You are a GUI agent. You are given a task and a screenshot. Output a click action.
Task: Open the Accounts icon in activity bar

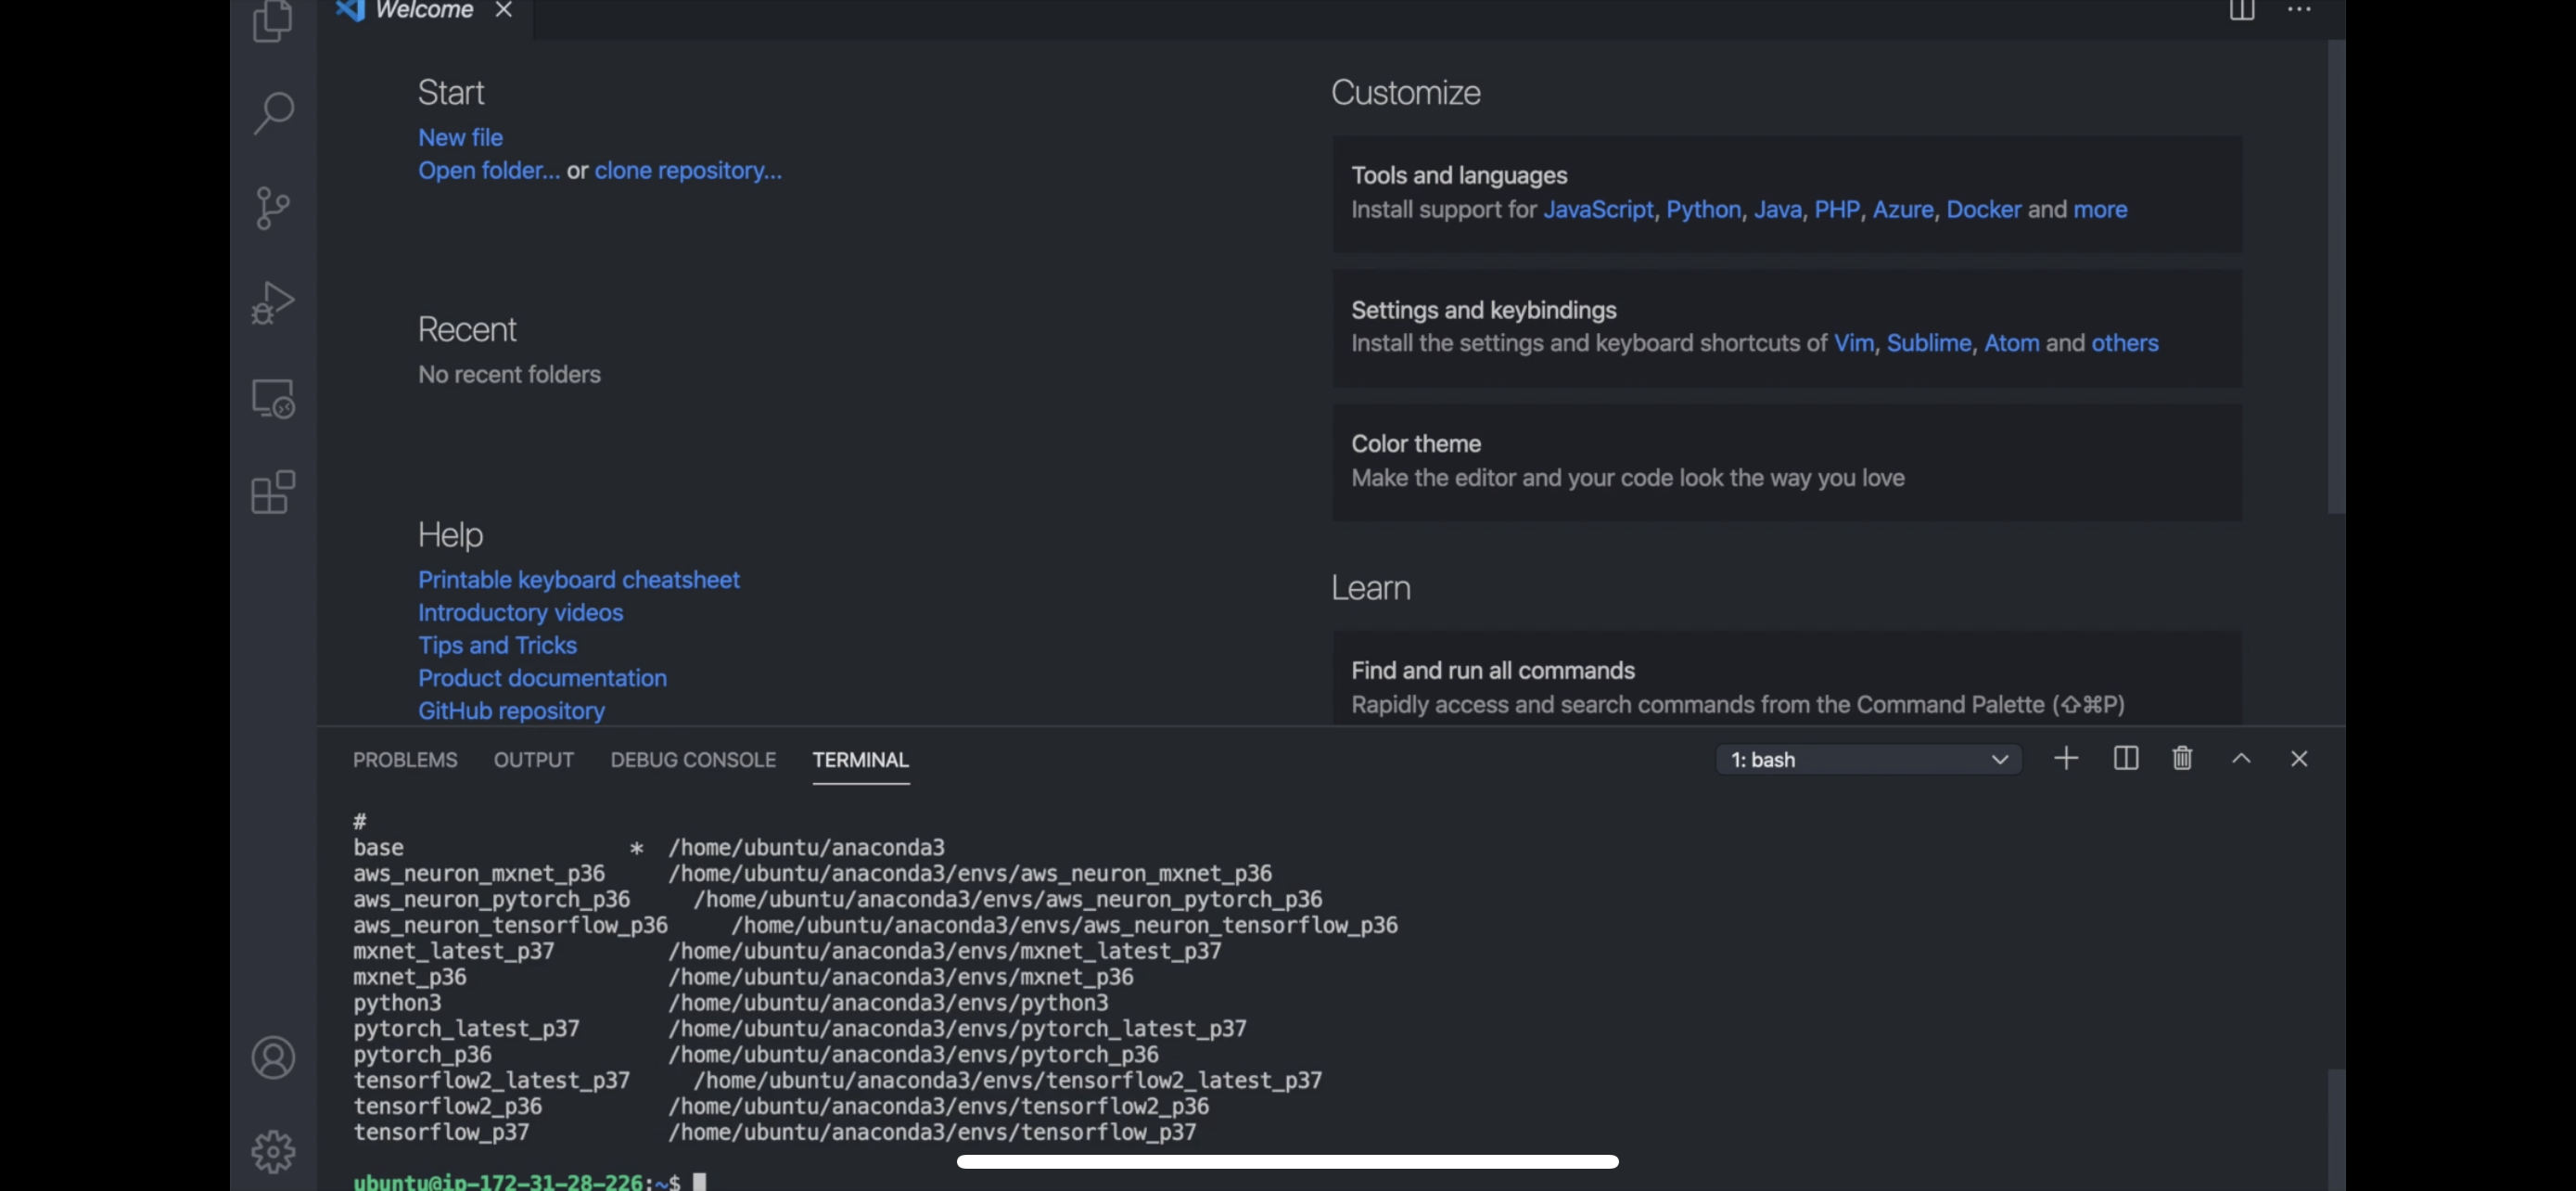pyautogui.click(x=273, y=1057)
